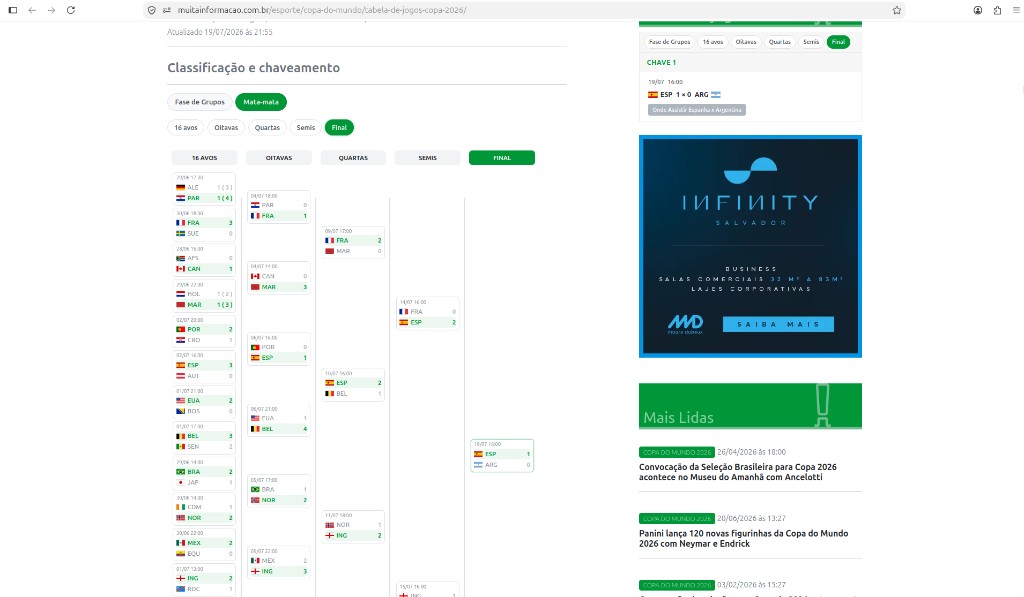Choose 16 avos in the right sidebar
Image resolution: width=1024 pixels, height=597 pixels.
(712, 42)
